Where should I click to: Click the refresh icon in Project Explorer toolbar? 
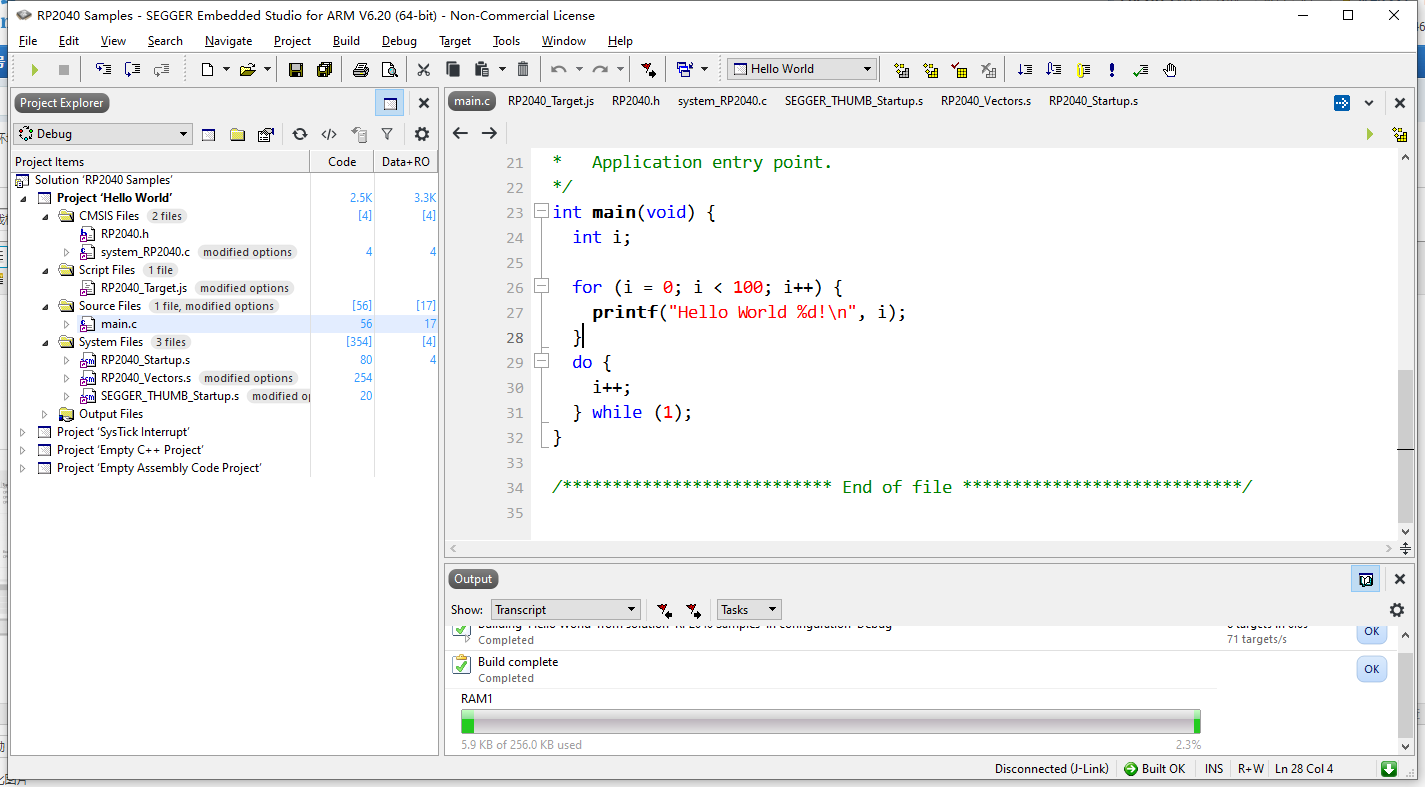click(300, 134)
